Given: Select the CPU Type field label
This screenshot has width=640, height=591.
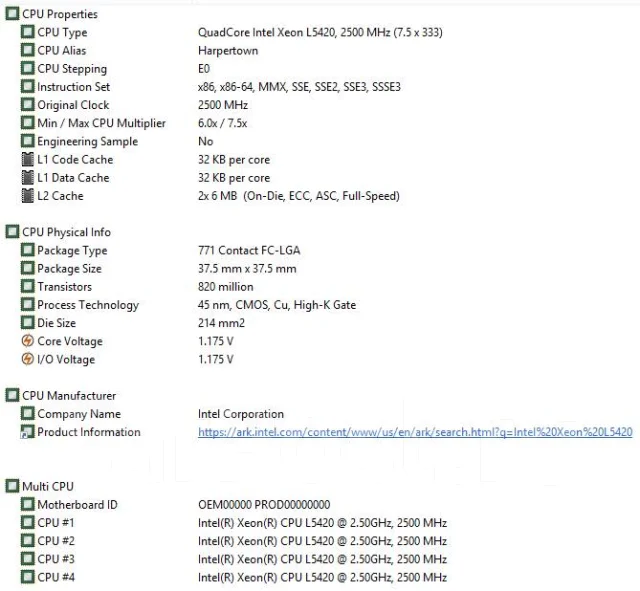Looking at the screenshot, I should click(62, 33).
